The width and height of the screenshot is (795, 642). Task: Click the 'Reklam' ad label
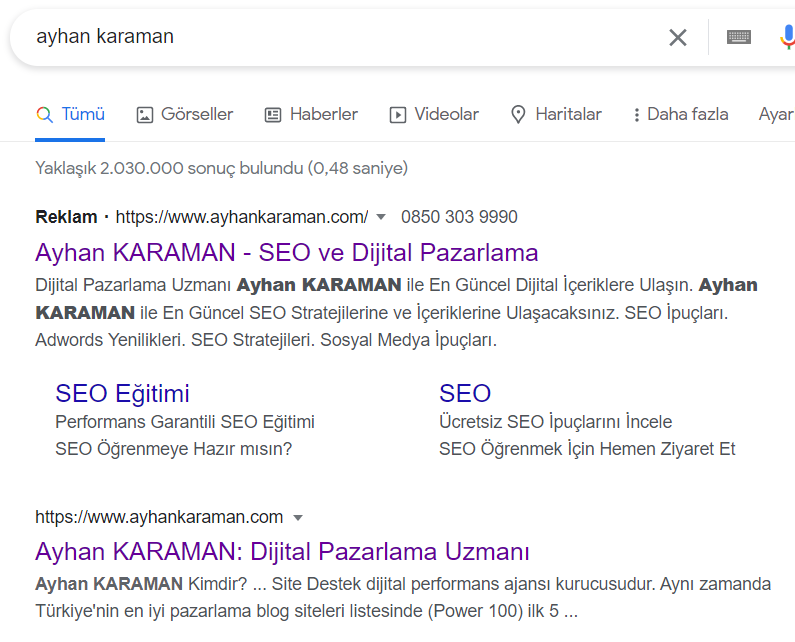pyautogui.click(x=66, y=217)
